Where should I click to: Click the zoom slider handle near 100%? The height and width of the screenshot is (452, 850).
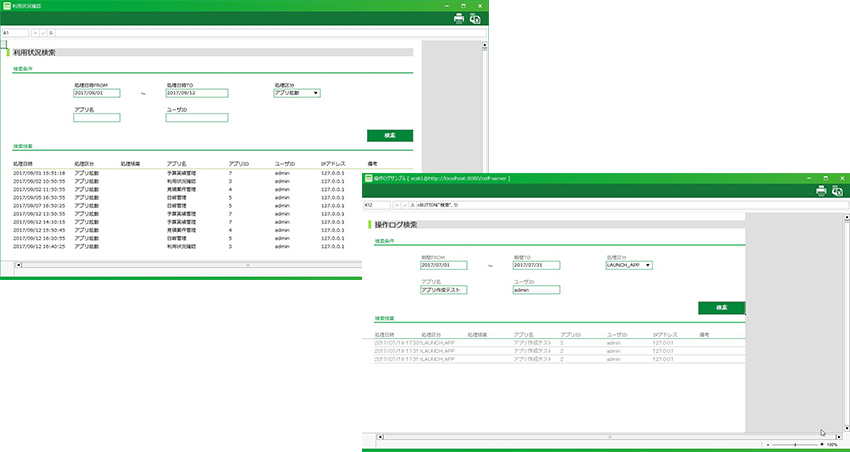point(795,444)
